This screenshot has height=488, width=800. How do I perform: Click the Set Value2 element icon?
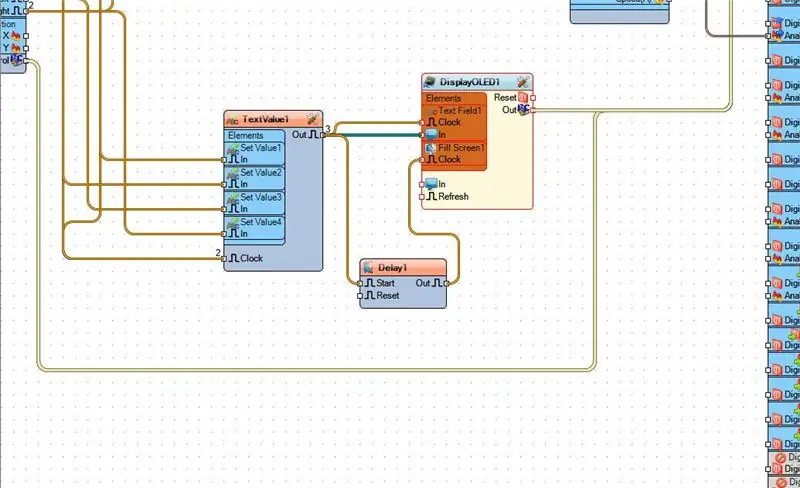pyautogui.click(x=233, y=174)
